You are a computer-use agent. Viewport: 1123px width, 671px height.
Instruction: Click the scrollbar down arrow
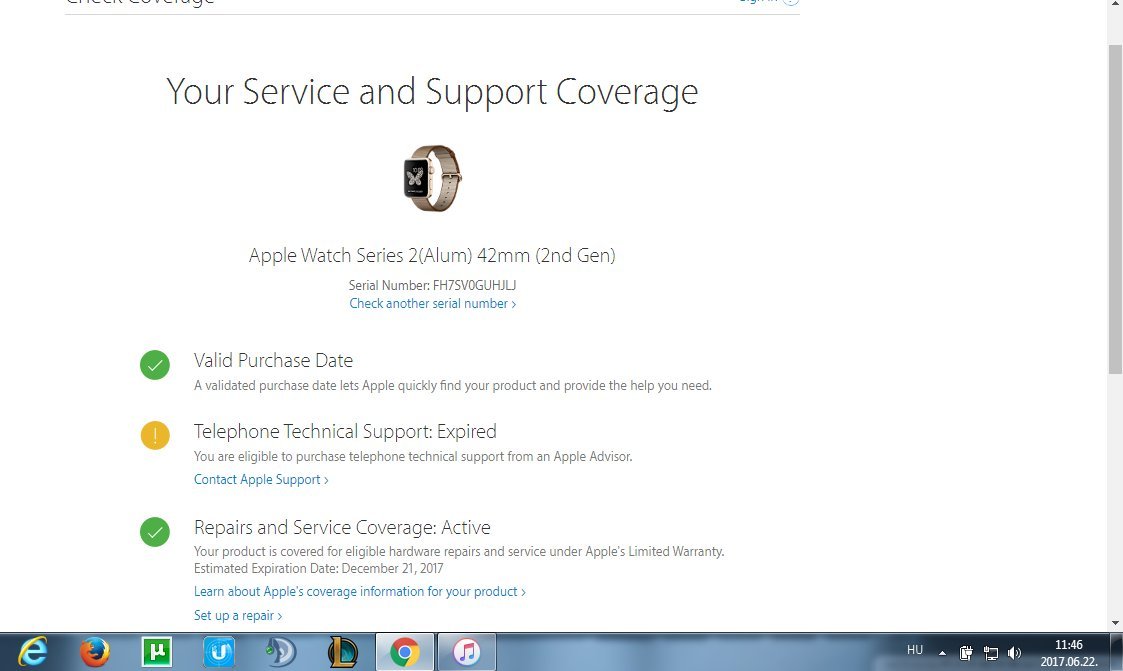1115,624
